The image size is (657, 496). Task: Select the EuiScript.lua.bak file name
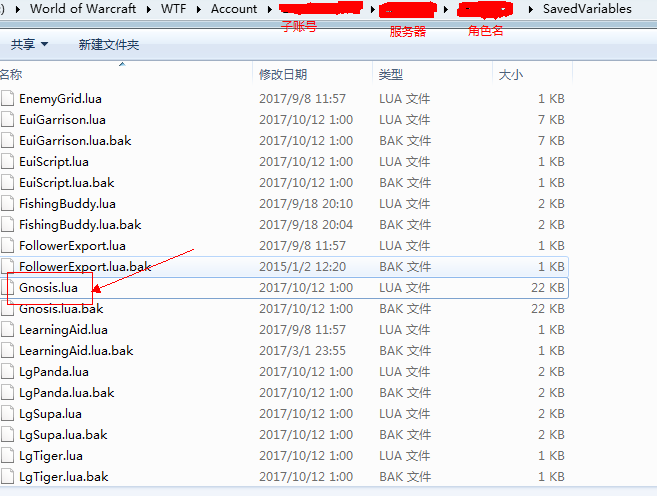(x=67, y=183)
